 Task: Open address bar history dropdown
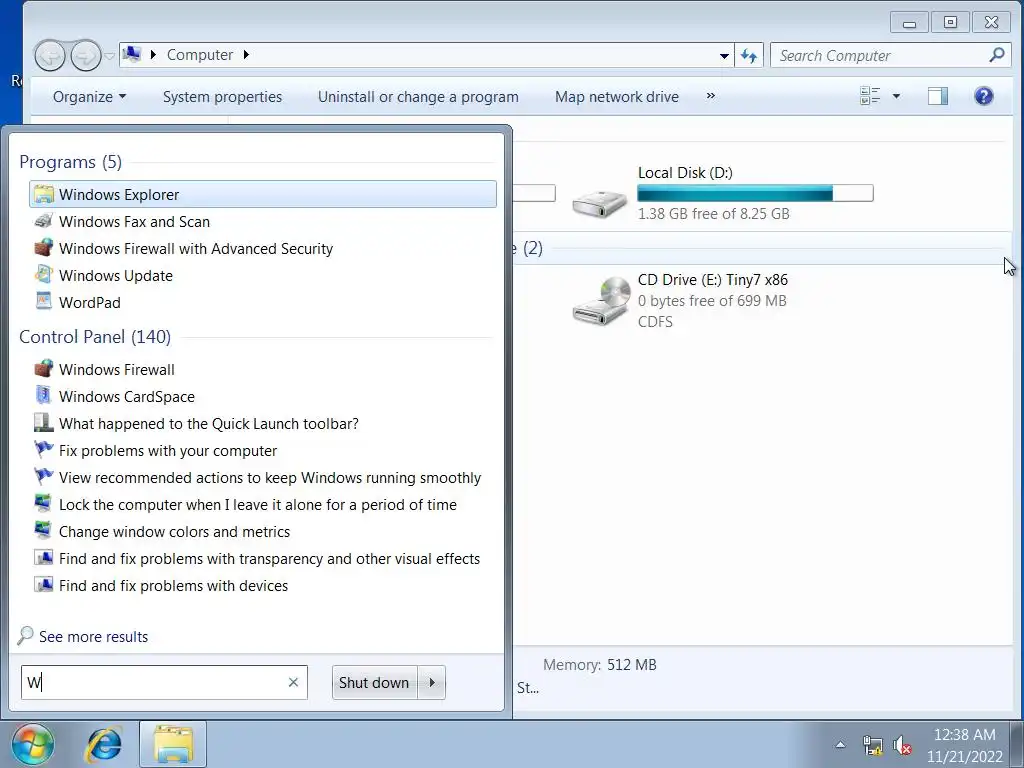724,56
